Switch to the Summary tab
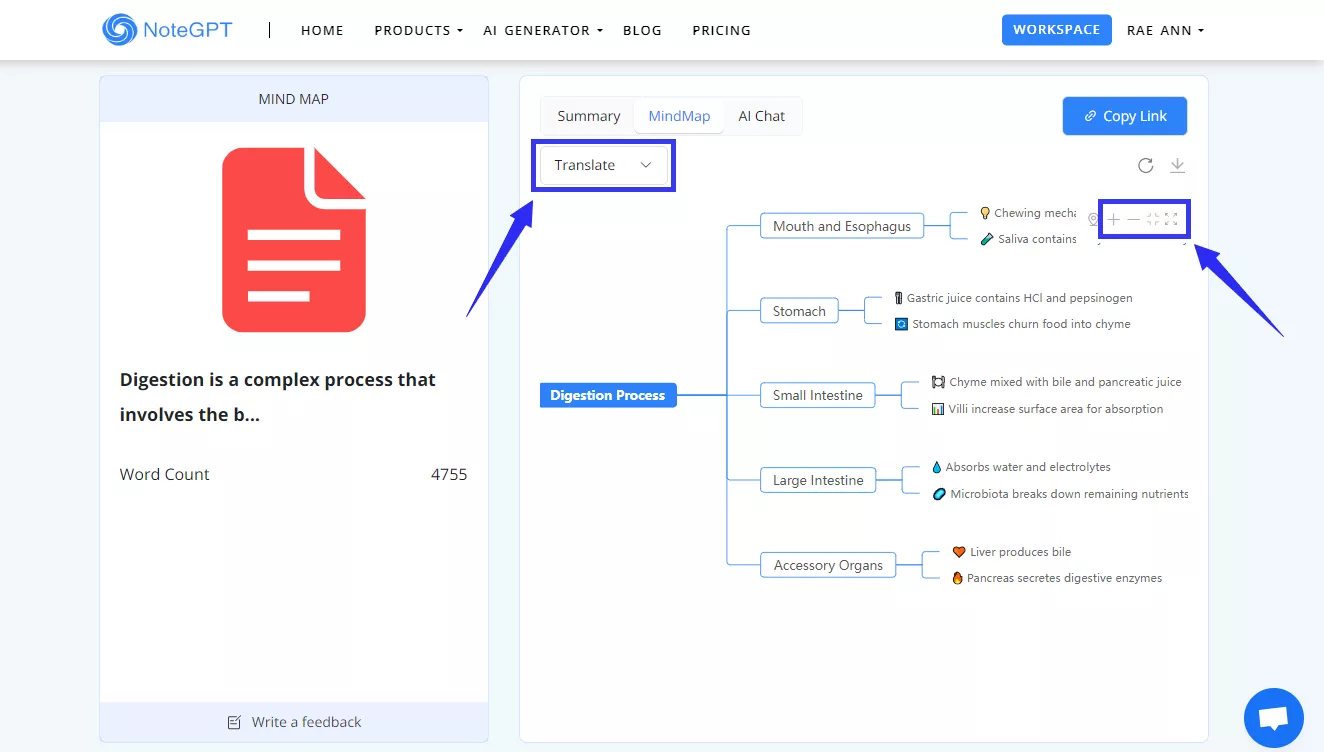The width and height of the screenshot is (1324, 752). click(x=588, y=115)
